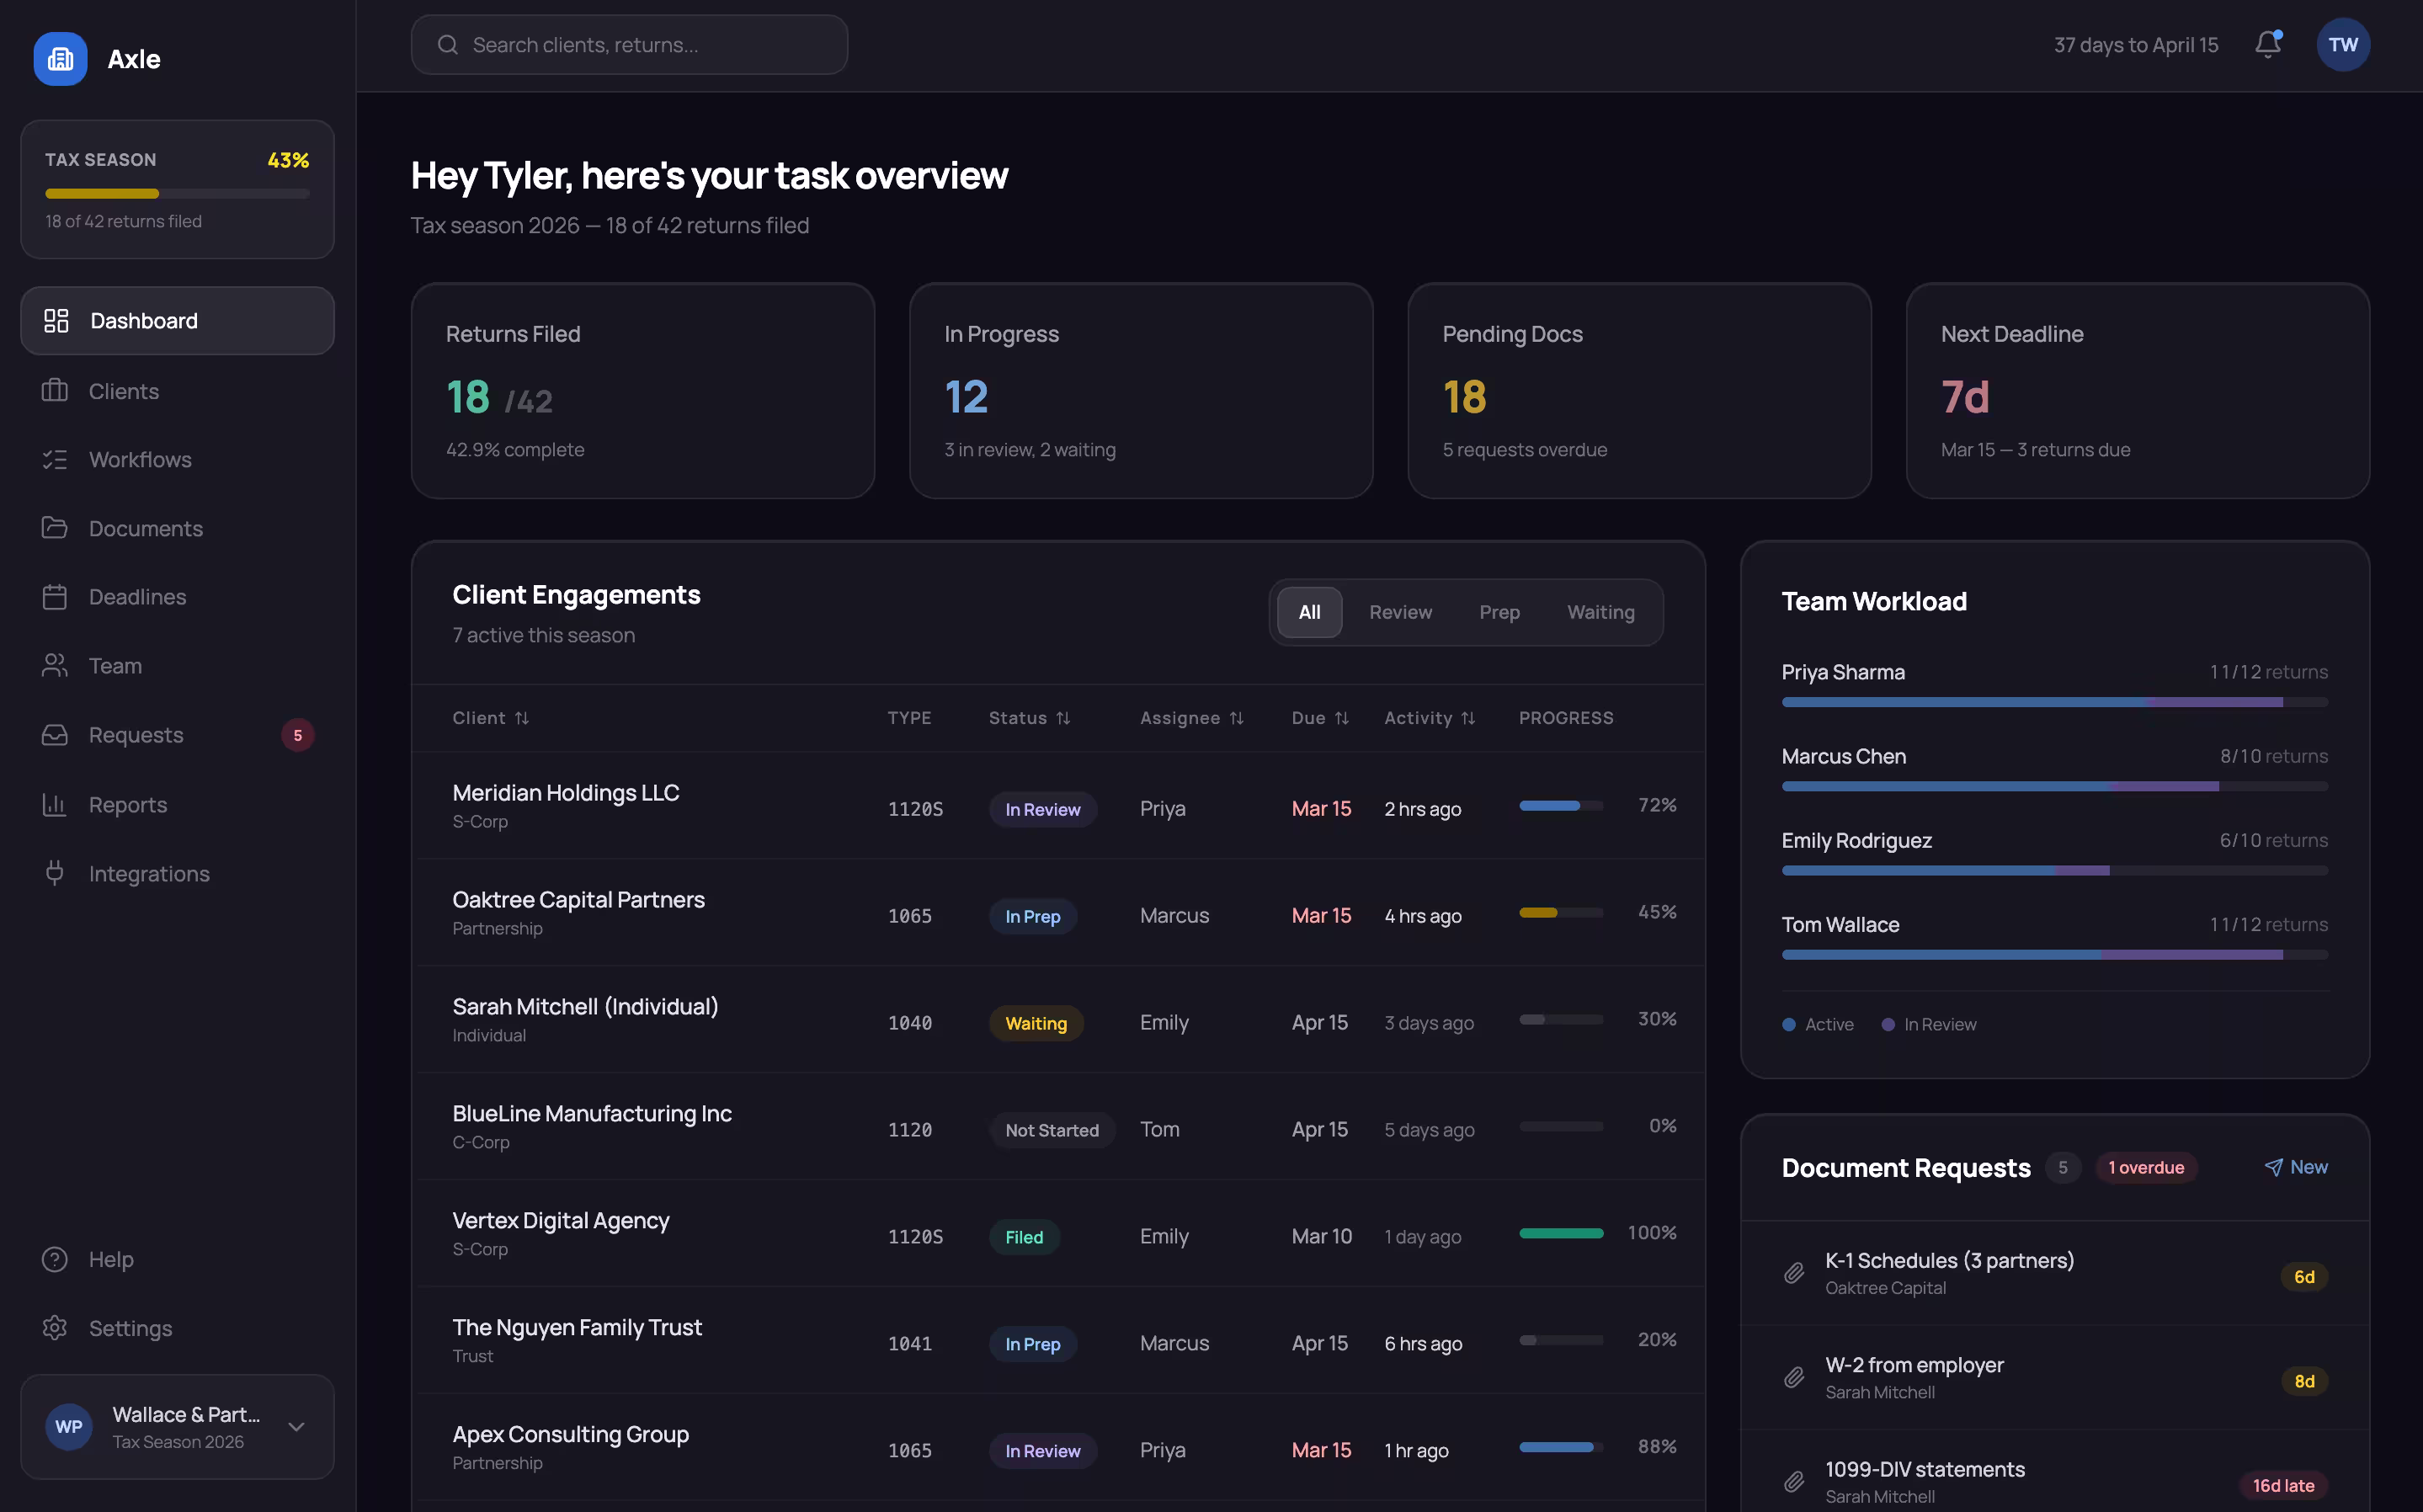The height and width of the screenshot is (1512, 2423).
Task: Click the clients search field
Action: click(x=629, y=44)
